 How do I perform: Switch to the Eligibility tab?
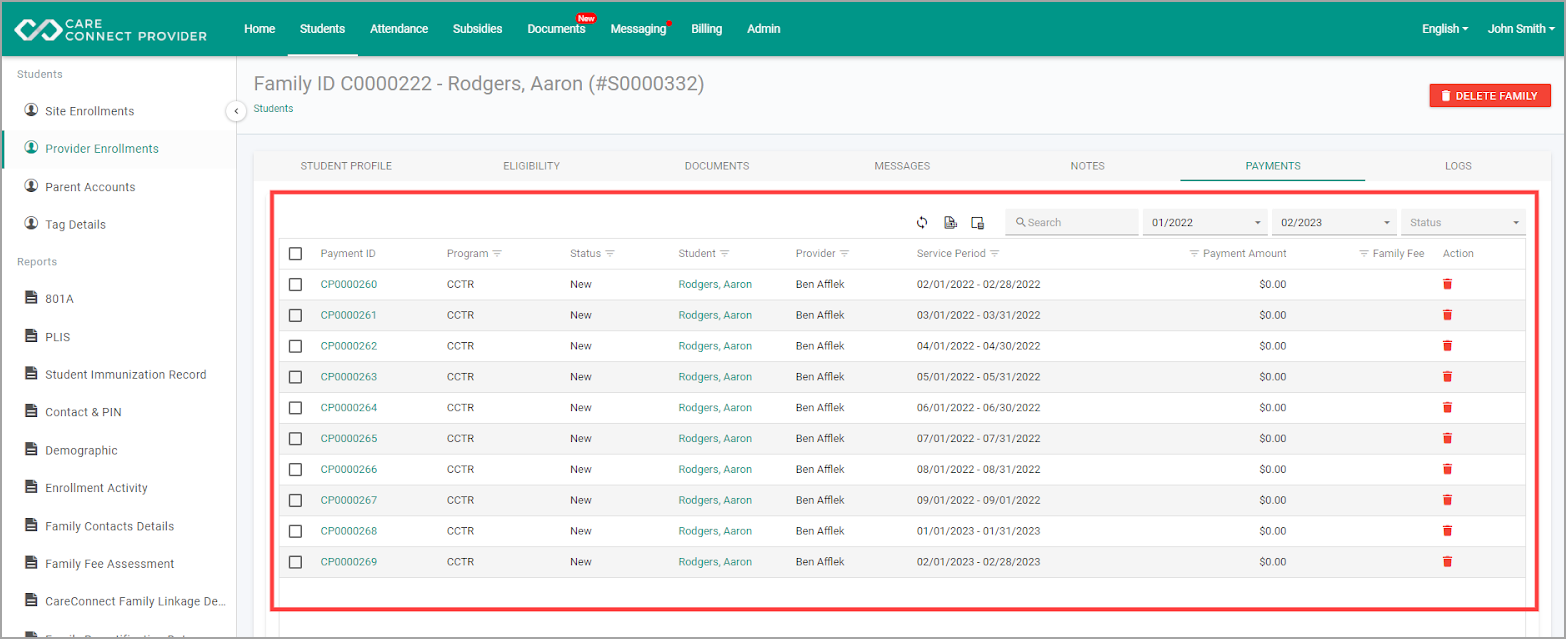[531, 166]
